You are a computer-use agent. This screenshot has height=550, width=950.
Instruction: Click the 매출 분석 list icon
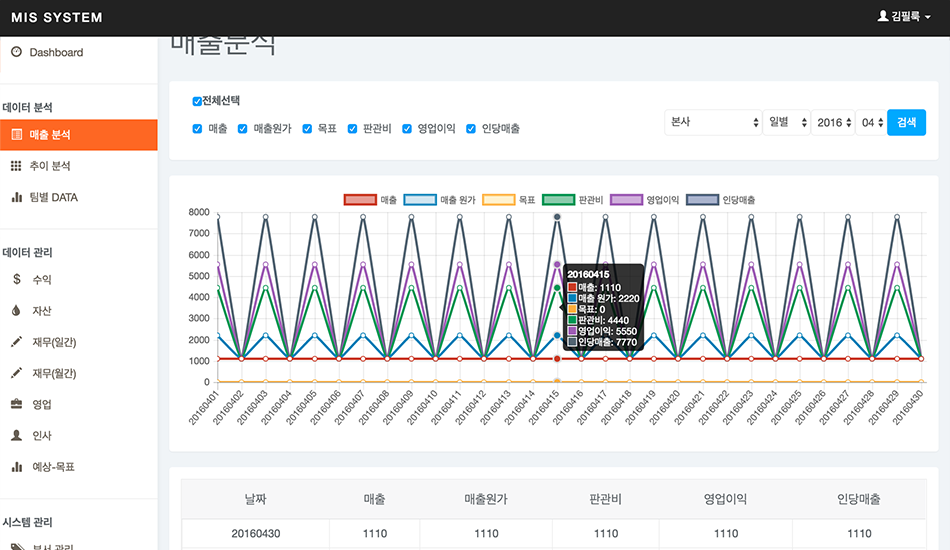(x=16, y=134)
